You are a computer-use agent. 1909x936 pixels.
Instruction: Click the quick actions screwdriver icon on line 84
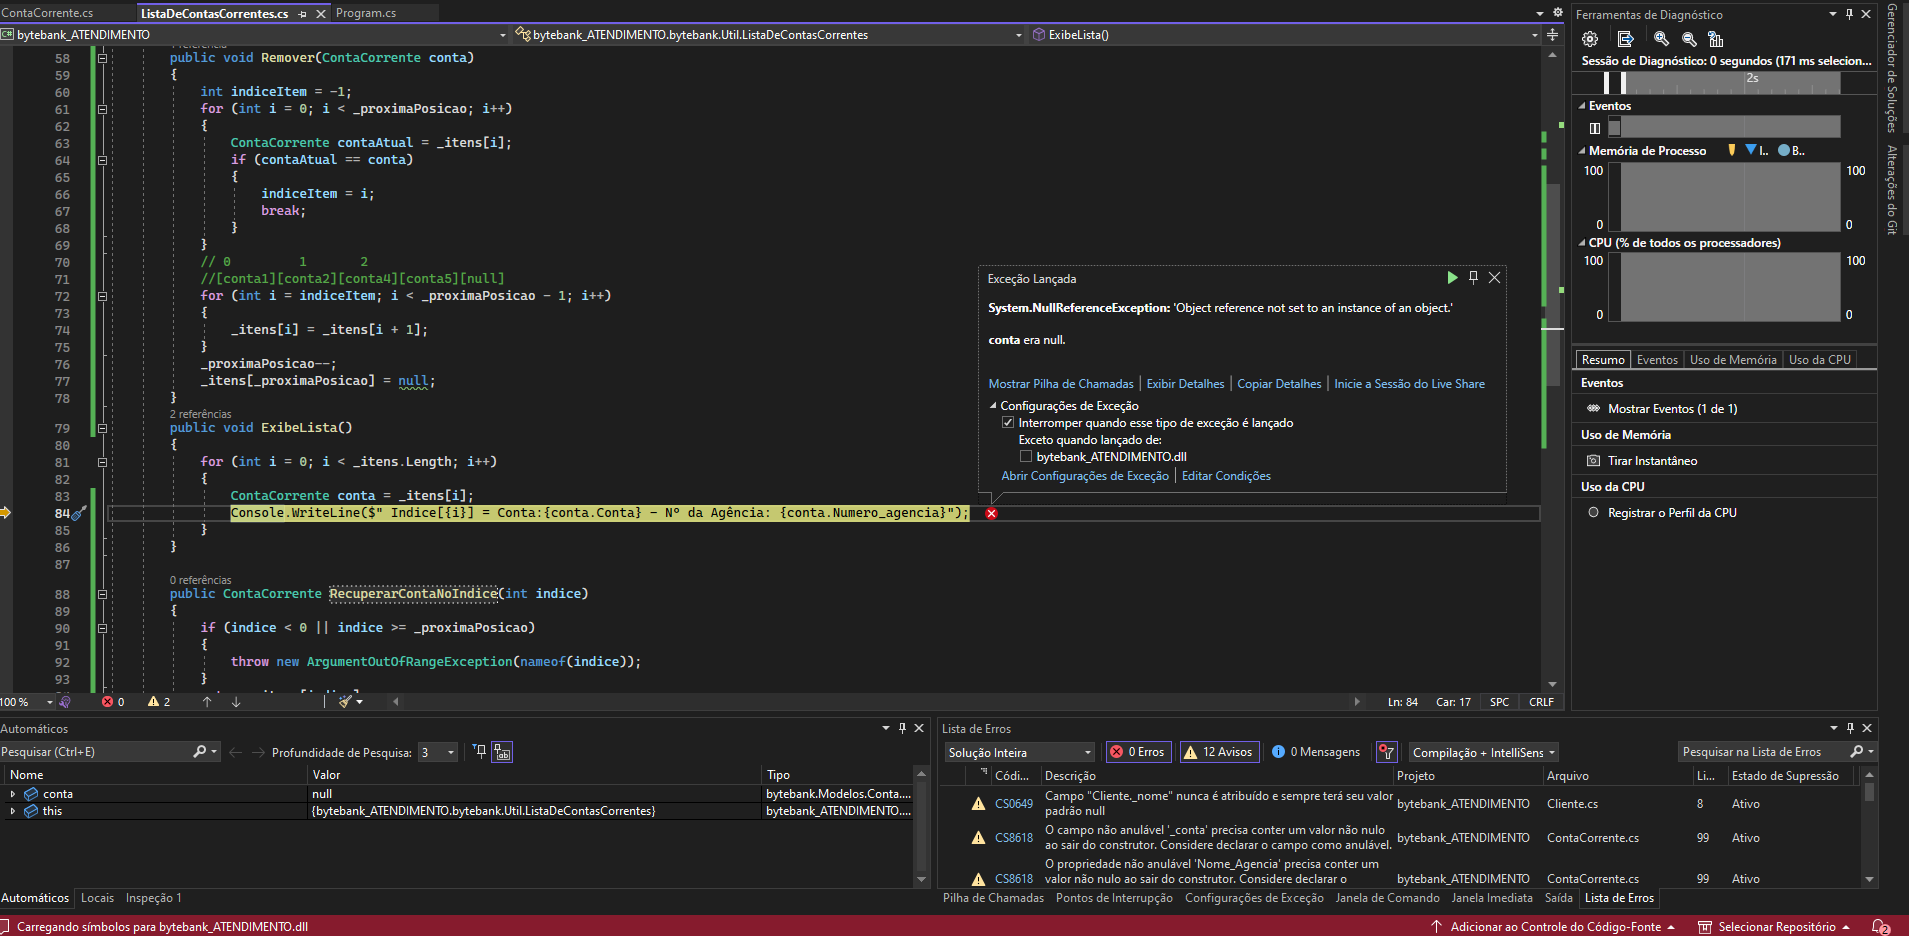pyautogui.click(x=80, y=512)
